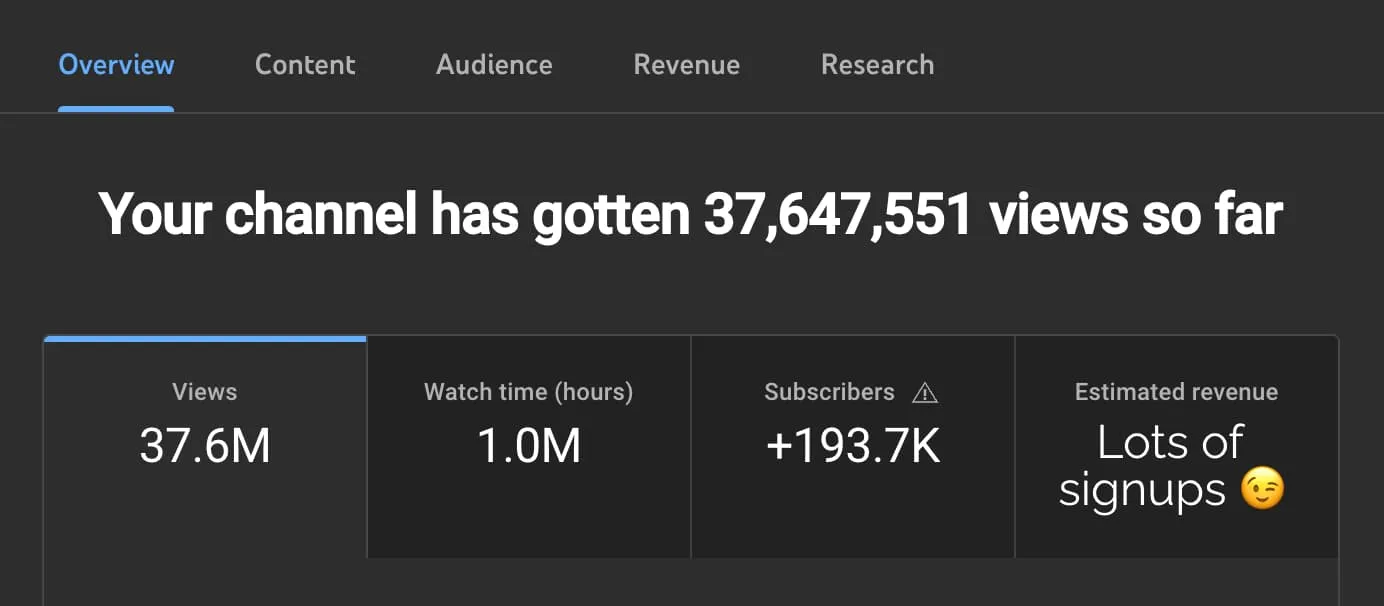Click the +193.7K subscribers value

point(852,446)
